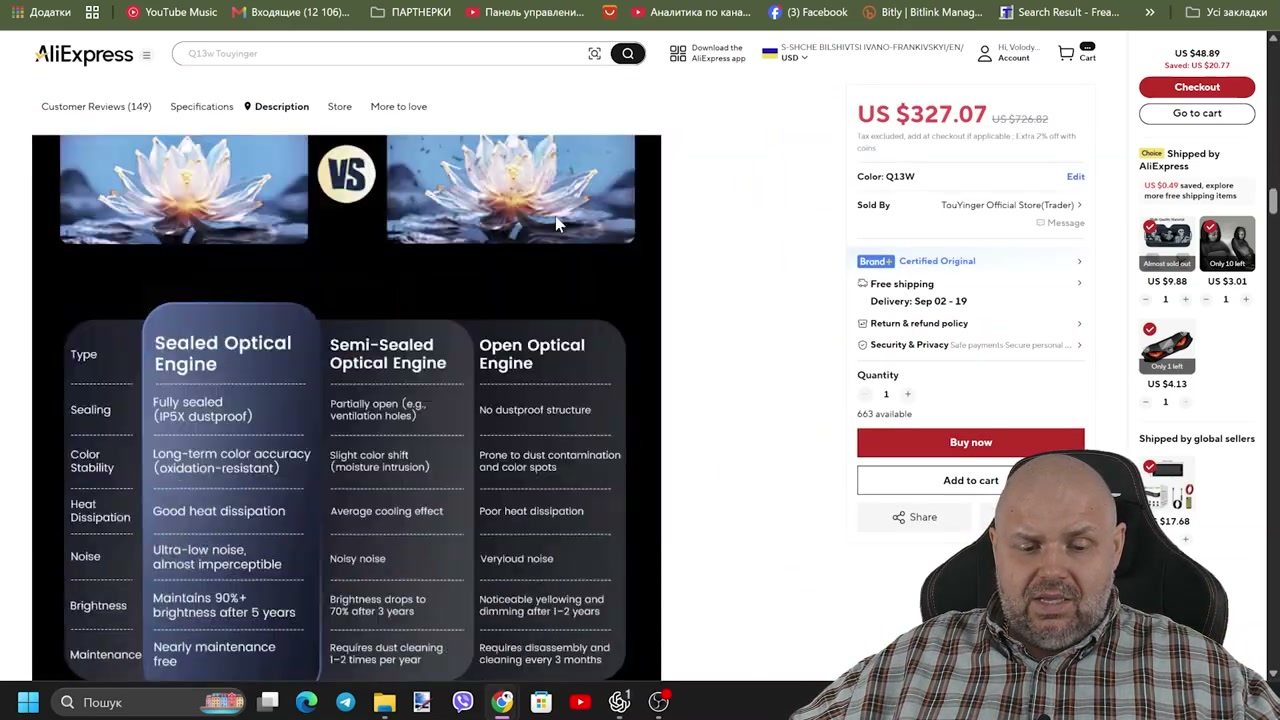This screenshot has width=1280, height=720.
Task: Decrease quantity of the US $4.13 item
Action: click(1146, 402)
